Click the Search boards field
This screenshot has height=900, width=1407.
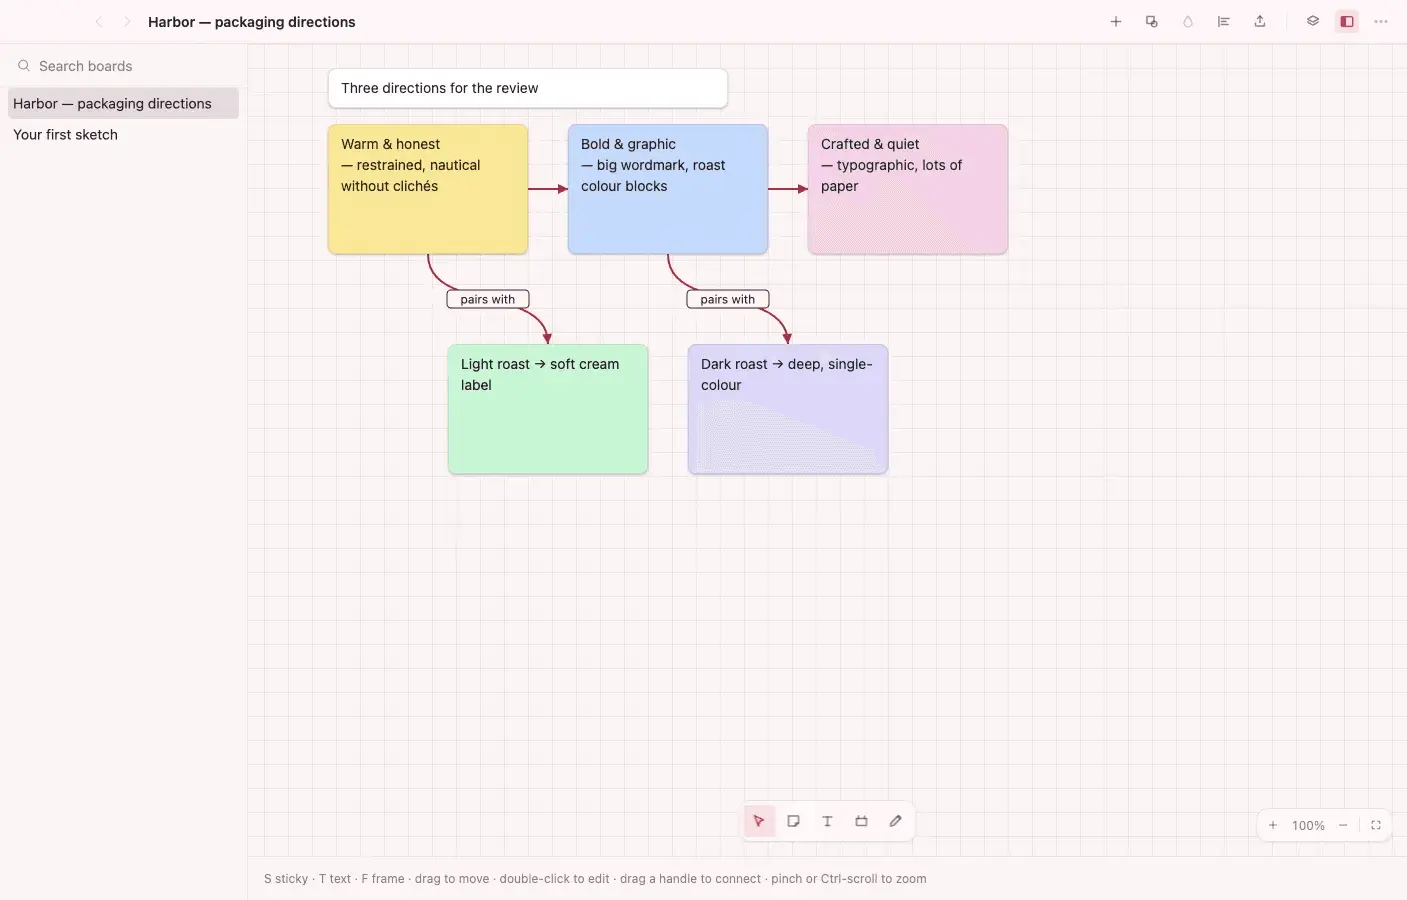[123, 66]
